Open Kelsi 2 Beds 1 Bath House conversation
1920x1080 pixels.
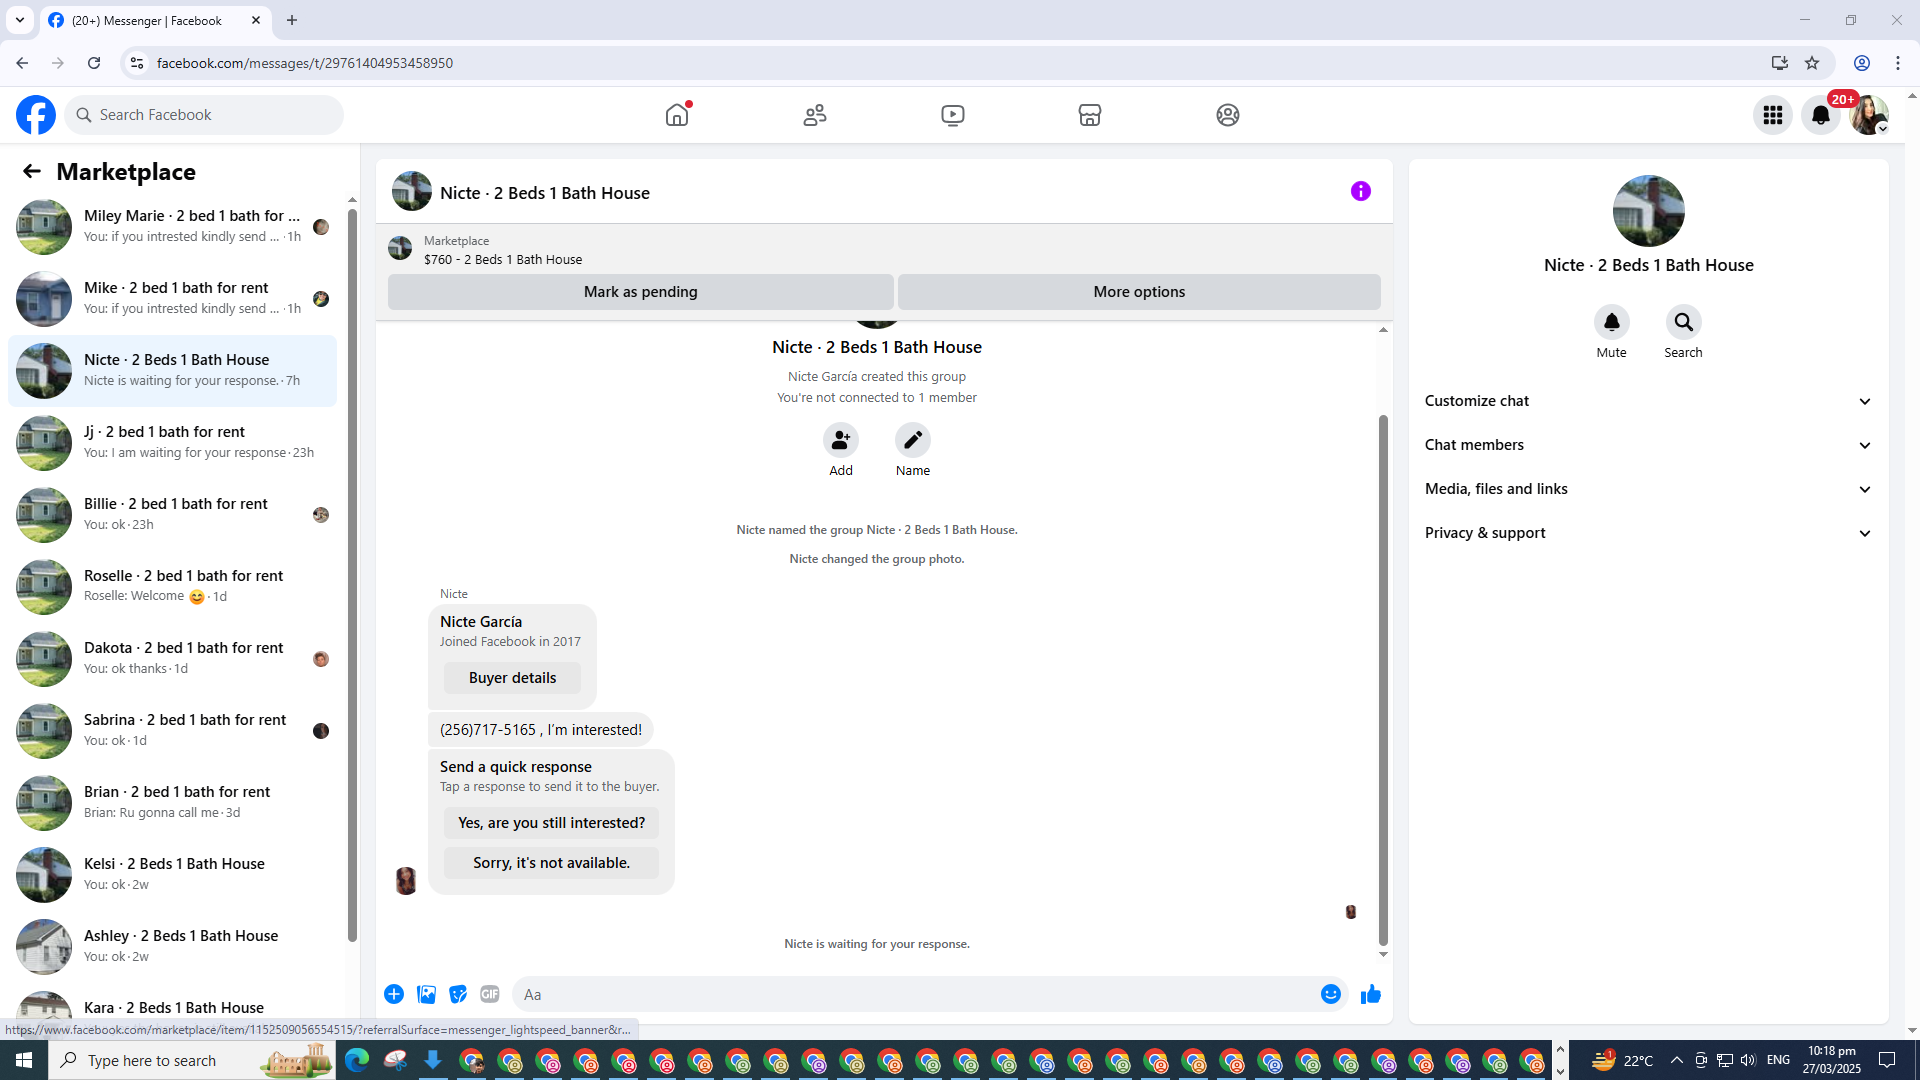173,875
